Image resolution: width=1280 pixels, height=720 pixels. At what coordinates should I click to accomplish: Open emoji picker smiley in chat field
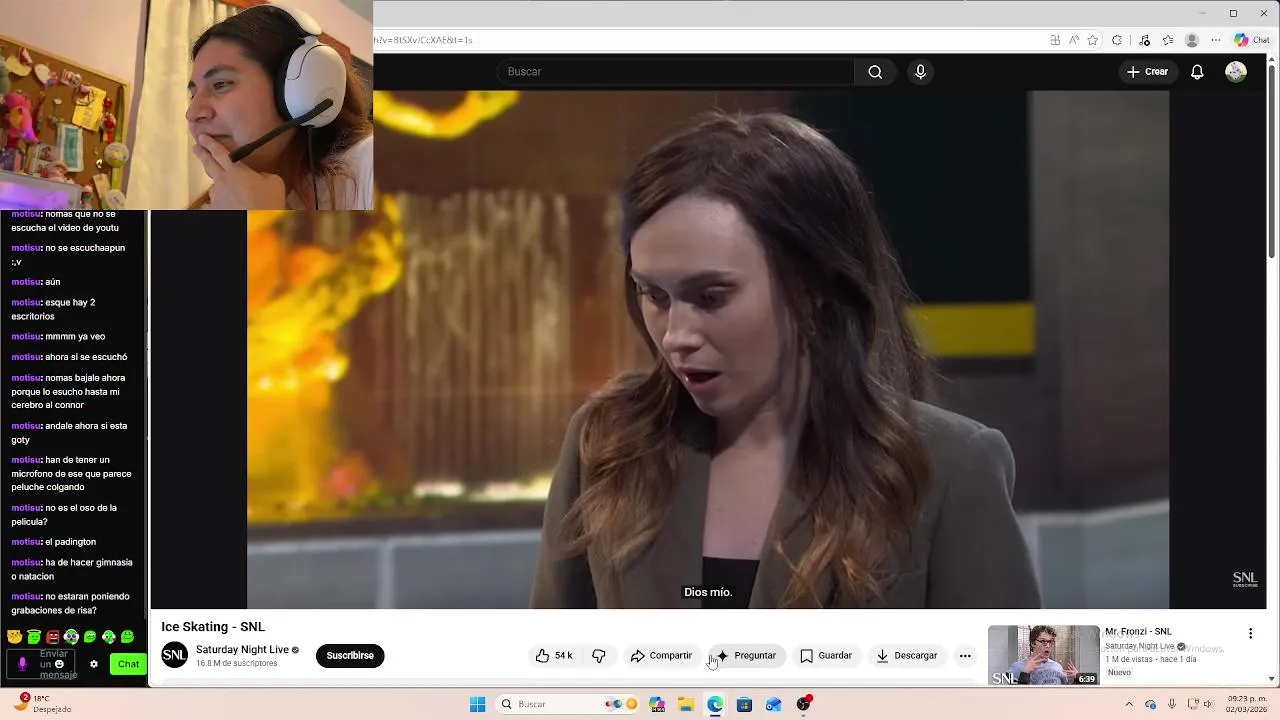click(x=60, y=664)
